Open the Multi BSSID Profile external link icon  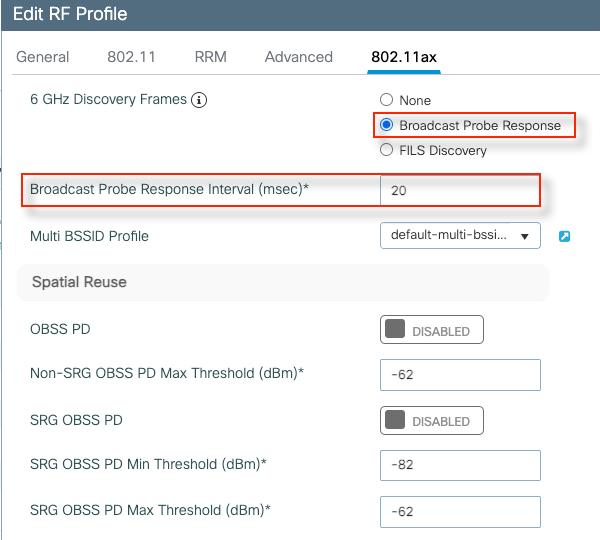pos(564,237)
